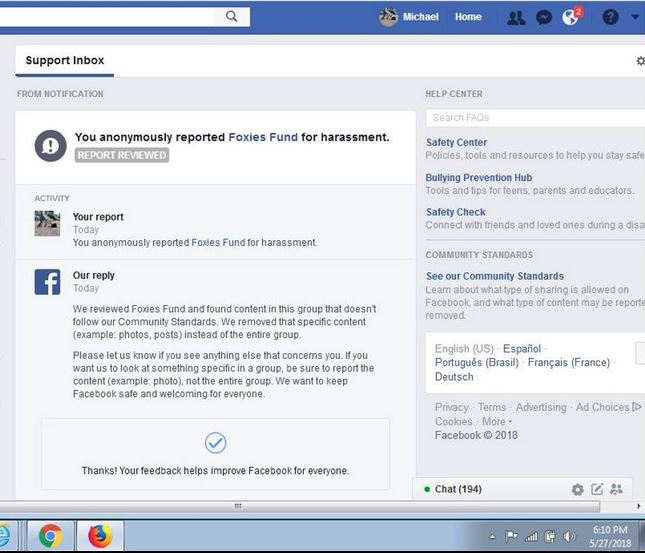
Task: Open the Safety Center link
Action: pos(457,142)
